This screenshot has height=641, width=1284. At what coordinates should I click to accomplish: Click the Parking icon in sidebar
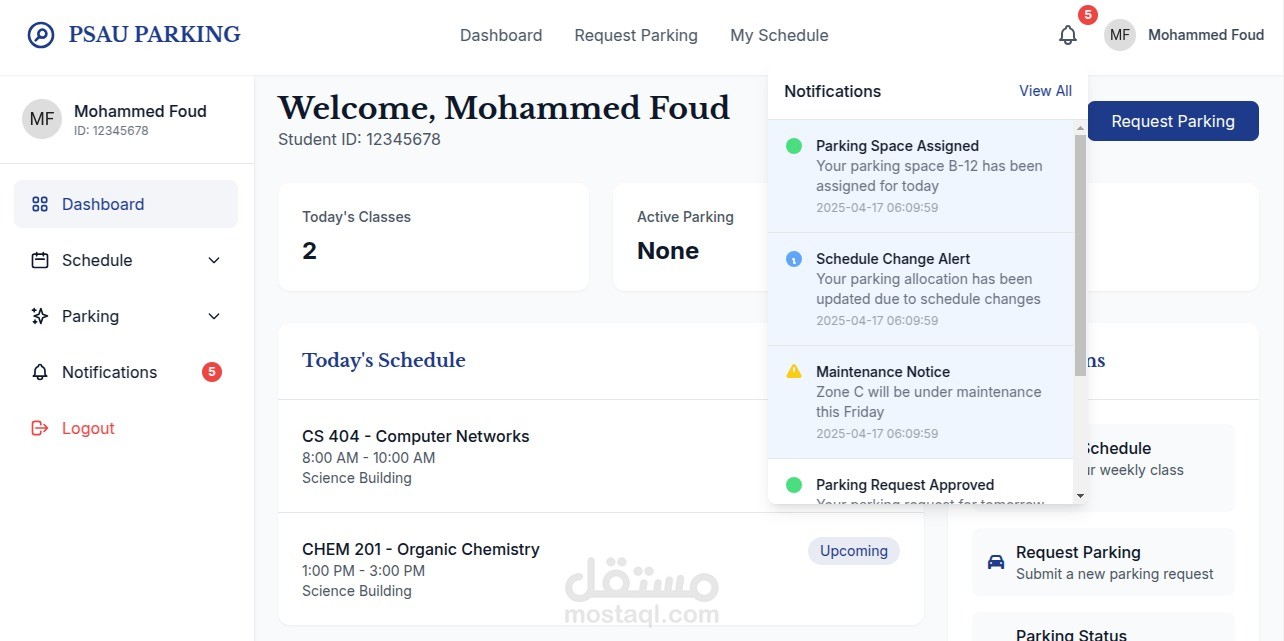coord(40,316)
